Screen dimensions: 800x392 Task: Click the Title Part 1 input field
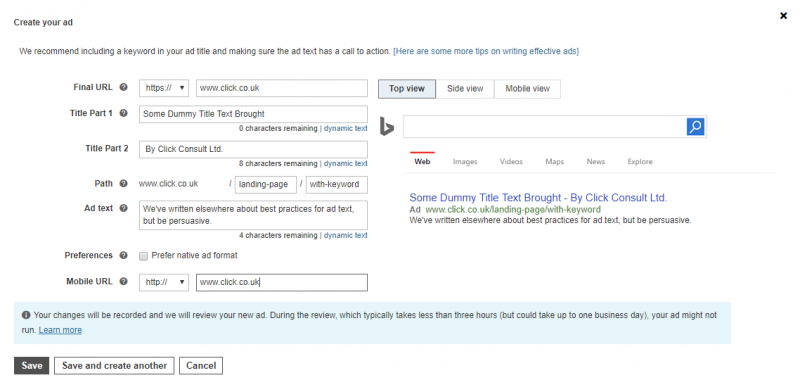253,114
